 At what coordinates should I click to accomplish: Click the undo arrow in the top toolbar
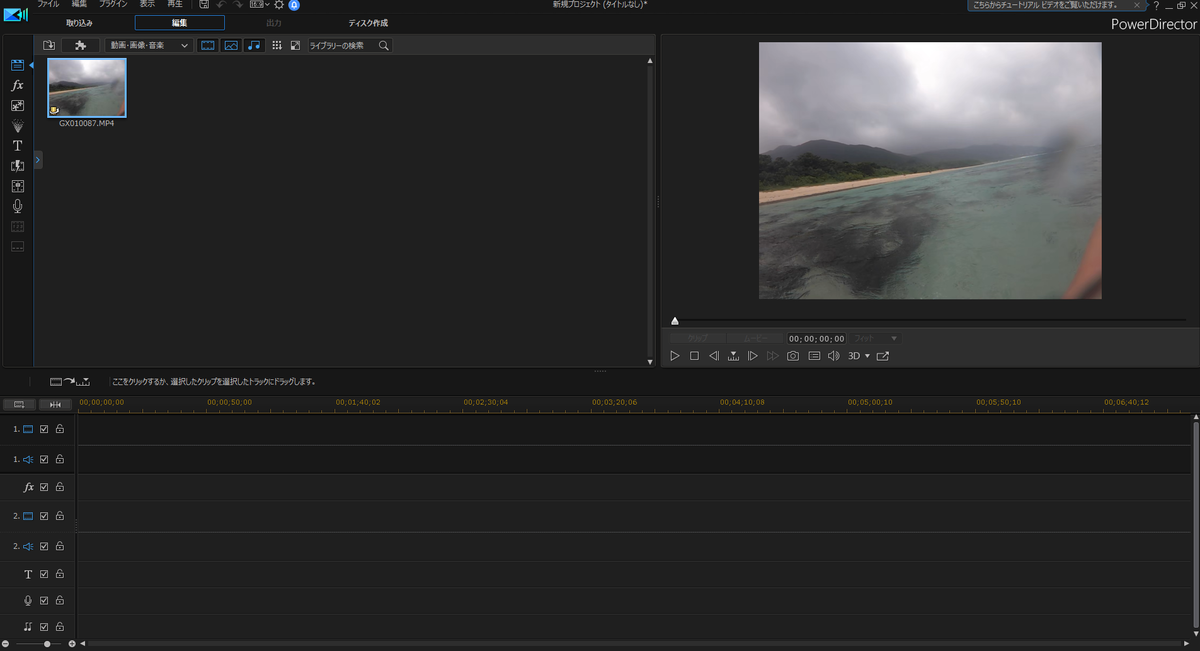(x=220, y=5)
